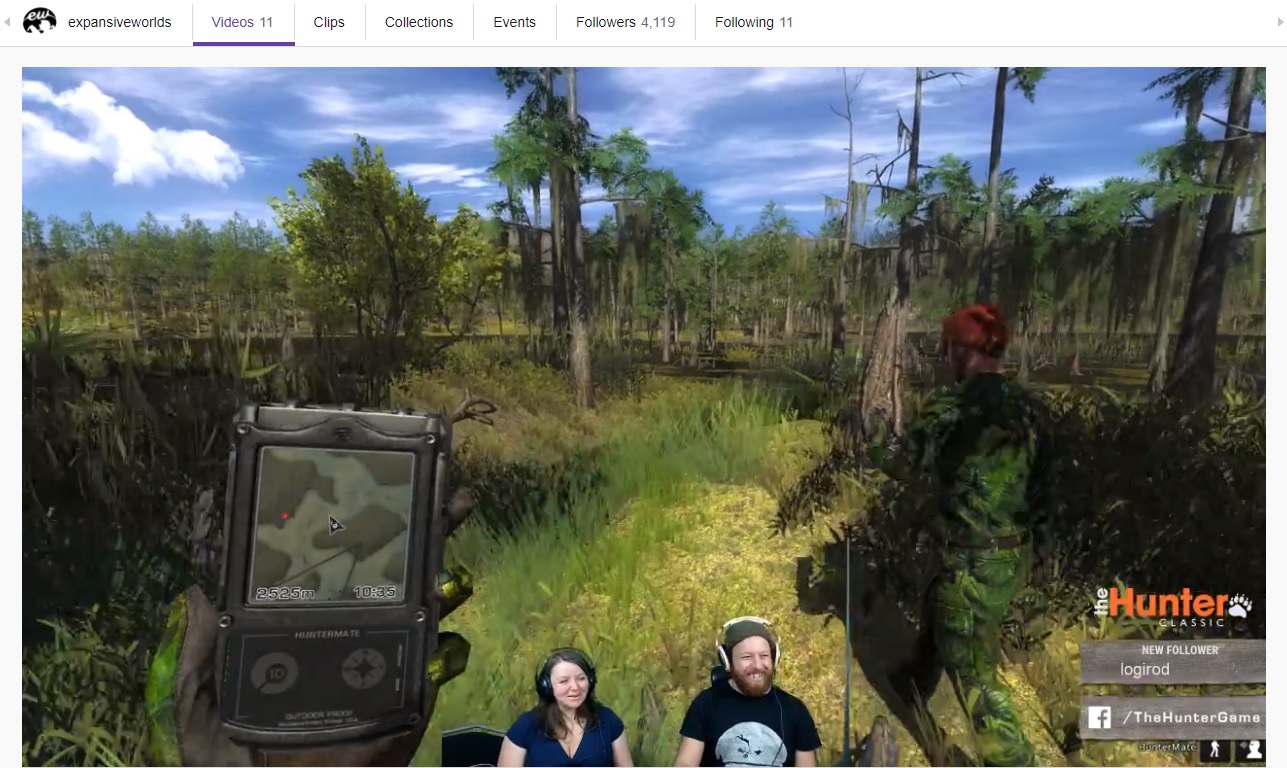The image size is (1287, 768).
Task: View the Following 11 tab
Action: tap(754, 22)
